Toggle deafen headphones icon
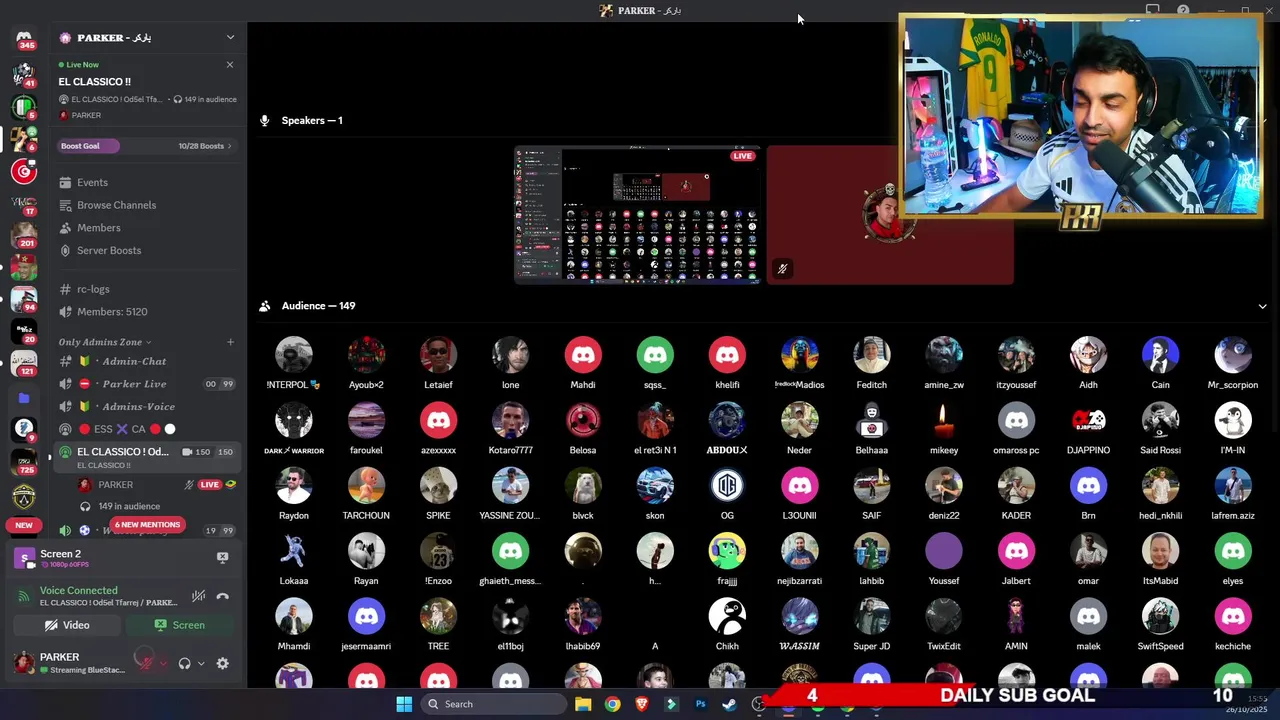The image size is (1280, 720). pos(184,663)
